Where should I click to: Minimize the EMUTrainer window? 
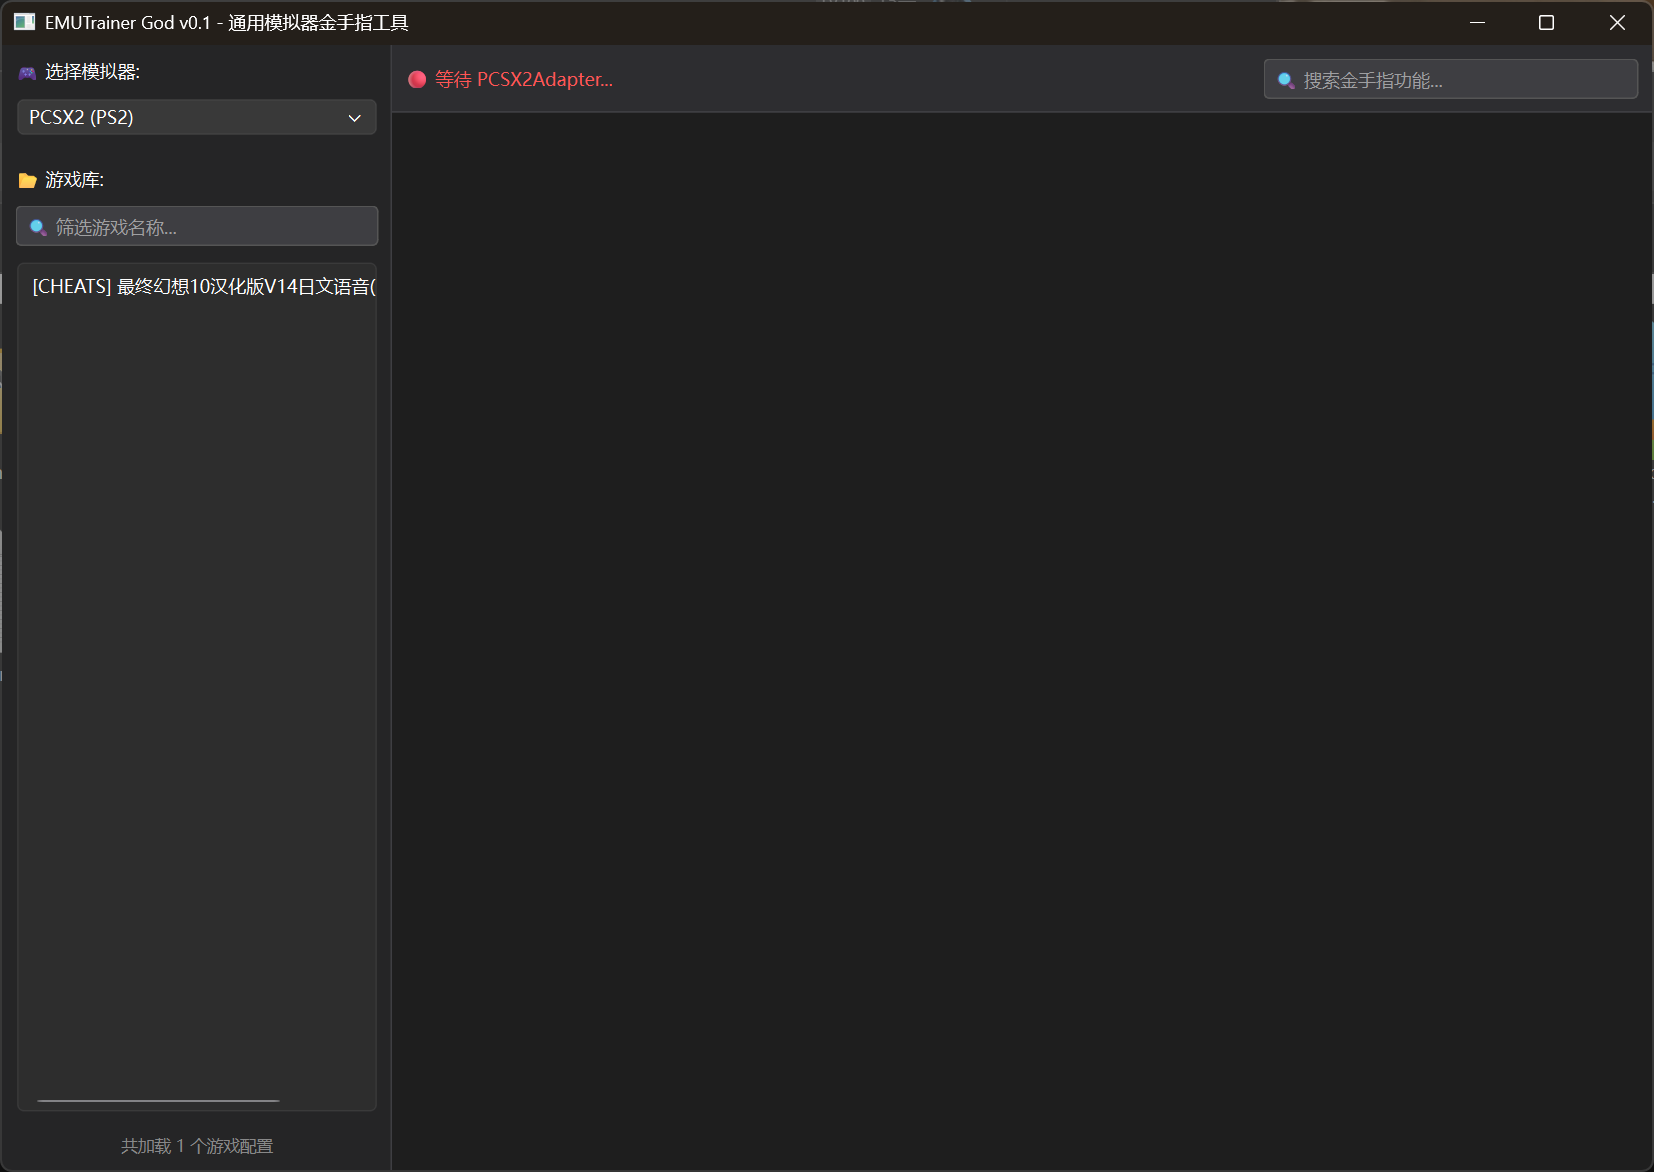(x=1477, y=22)
